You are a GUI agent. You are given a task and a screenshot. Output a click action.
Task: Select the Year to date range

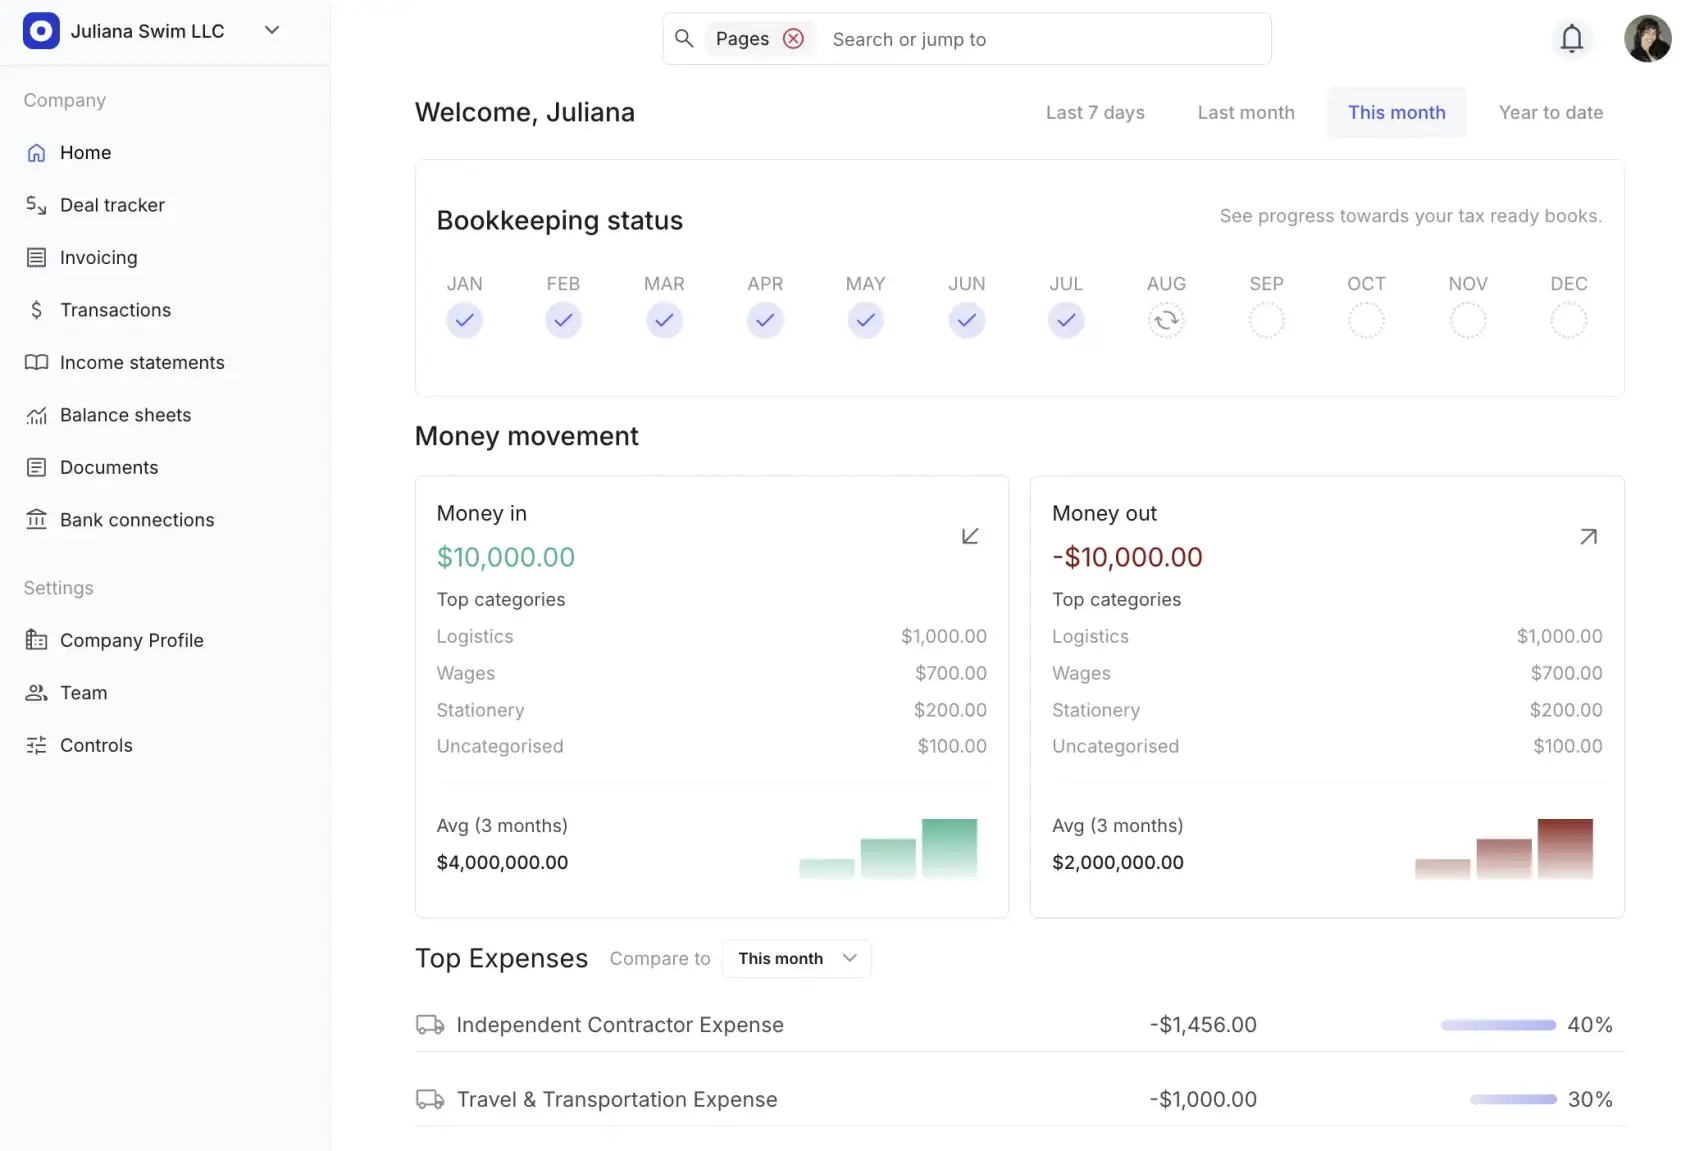tap(1551, 112)
